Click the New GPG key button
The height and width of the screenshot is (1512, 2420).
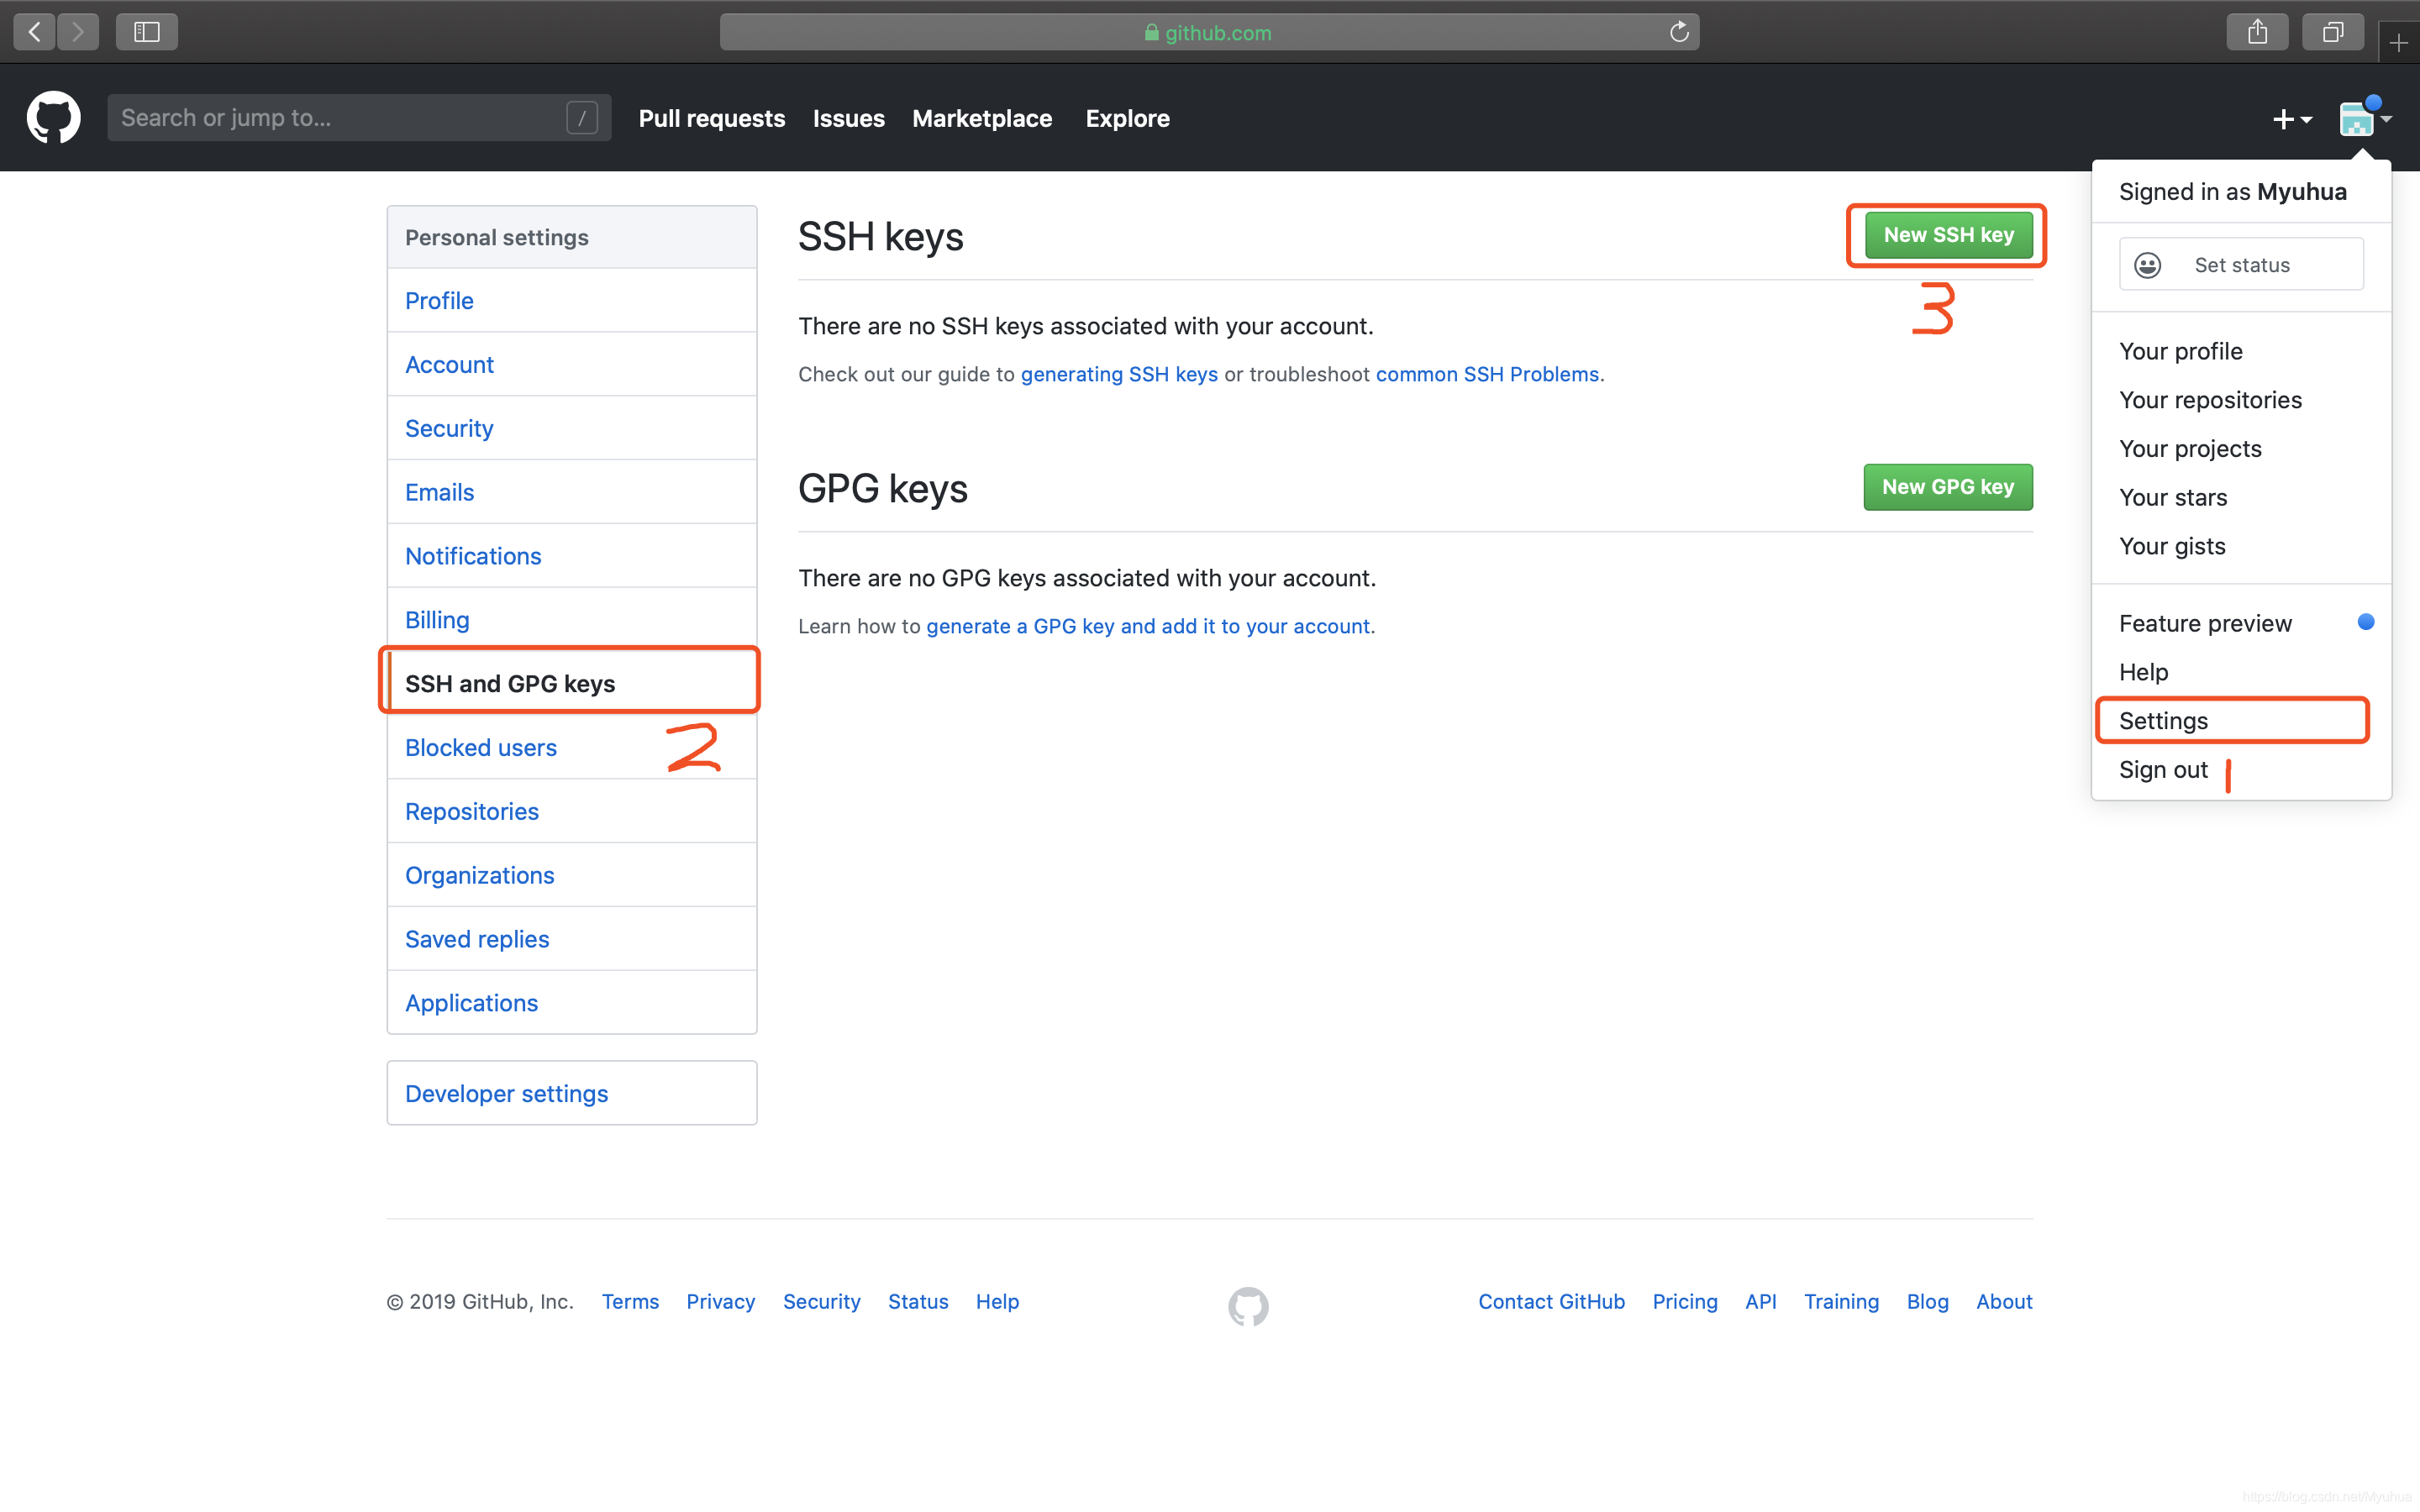[1948, 487]
